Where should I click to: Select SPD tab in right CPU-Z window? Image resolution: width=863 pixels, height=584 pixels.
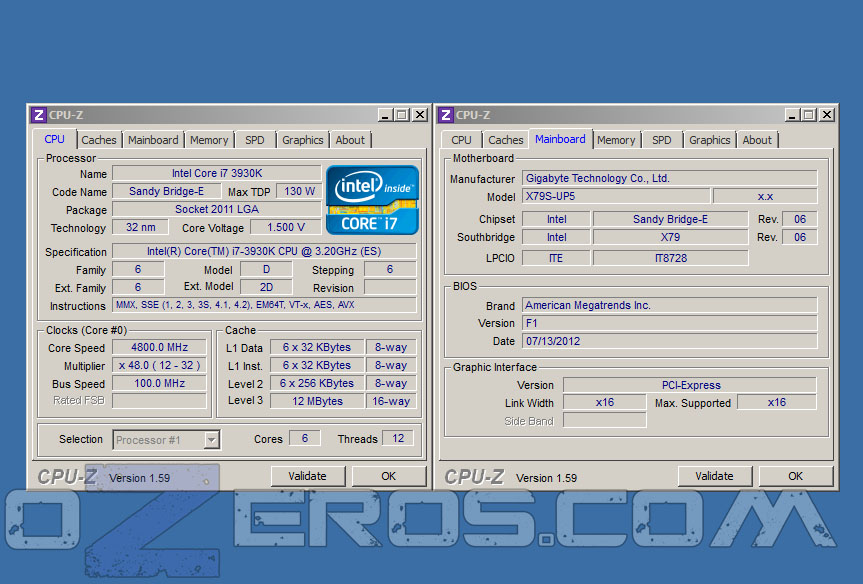pos(662,140)
